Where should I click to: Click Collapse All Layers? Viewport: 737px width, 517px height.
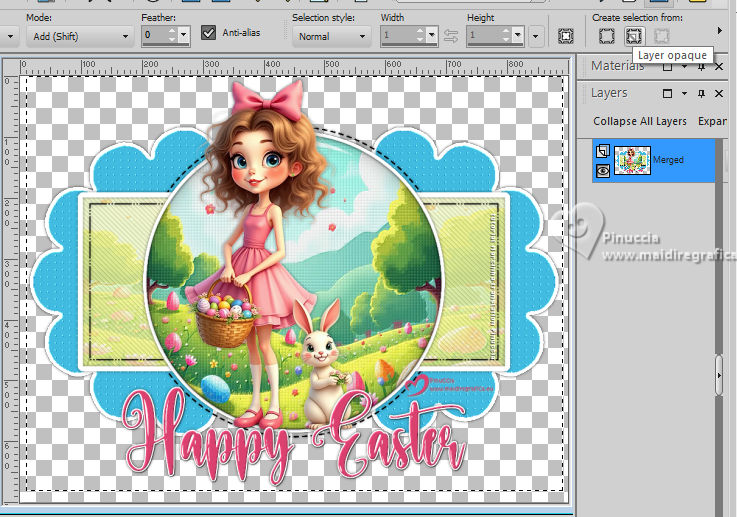coord(639,121)
